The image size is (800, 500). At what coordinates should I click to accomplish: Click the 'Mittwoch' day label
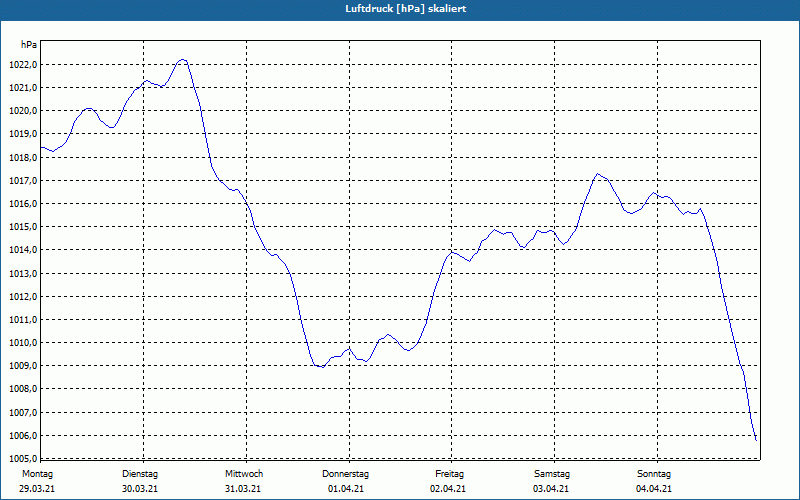244,474
